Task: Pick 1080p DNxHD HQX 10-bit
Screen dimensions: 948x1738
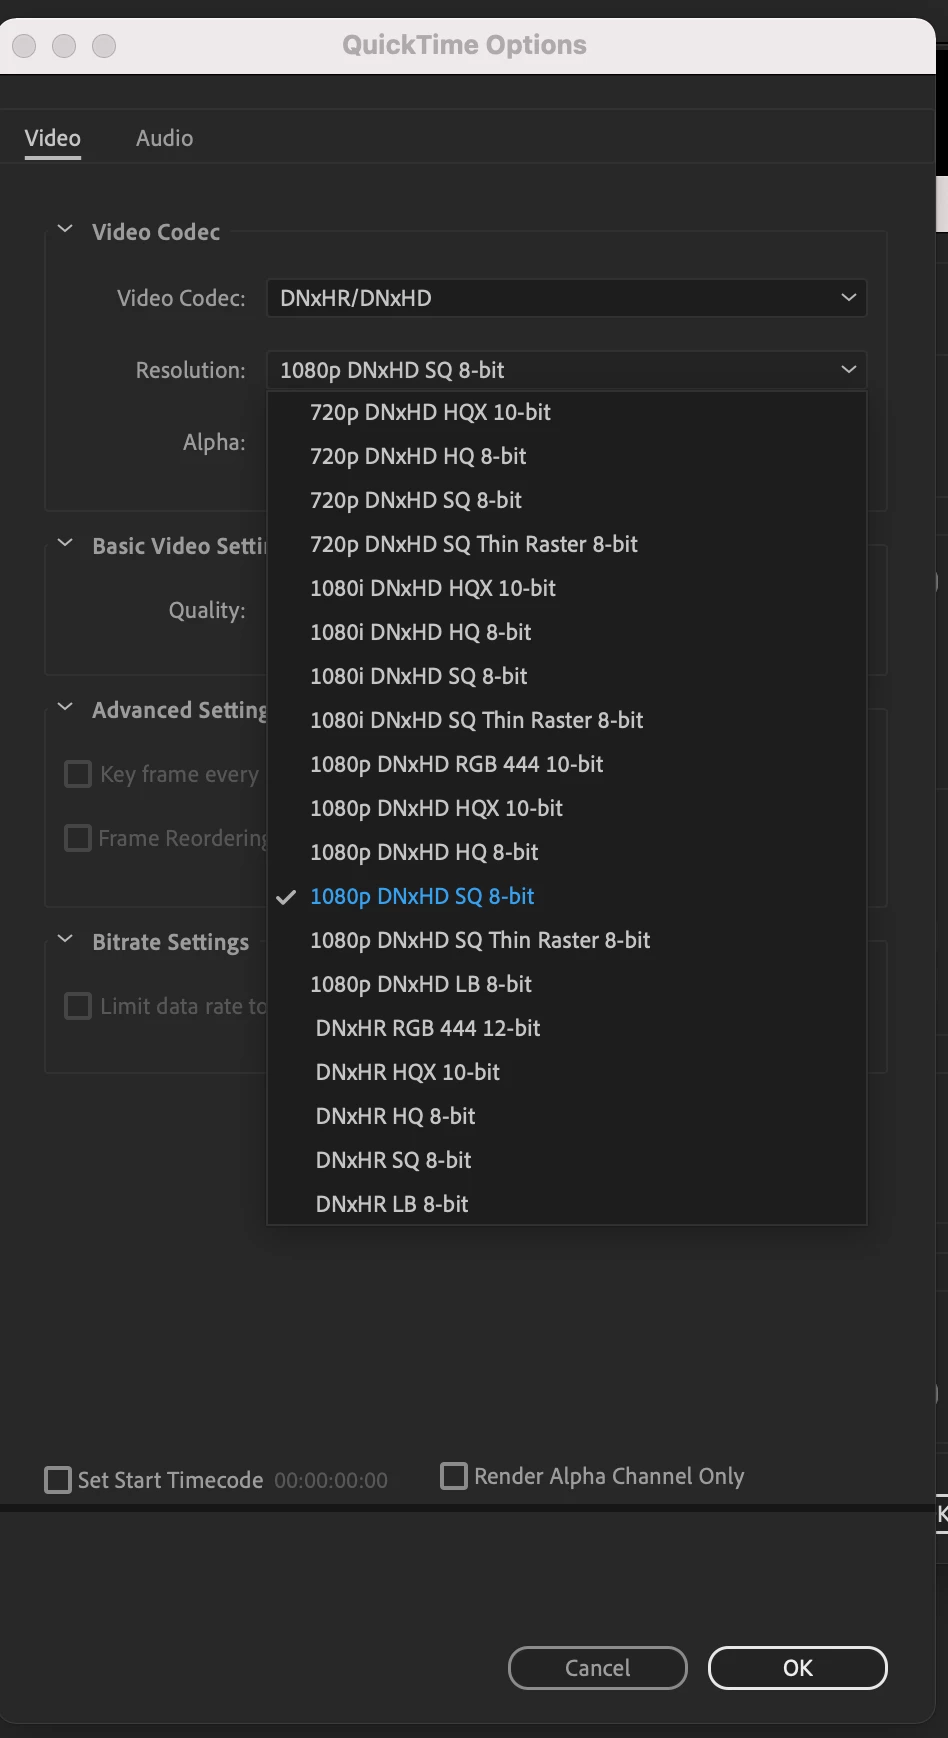Action: pos(566,808)
